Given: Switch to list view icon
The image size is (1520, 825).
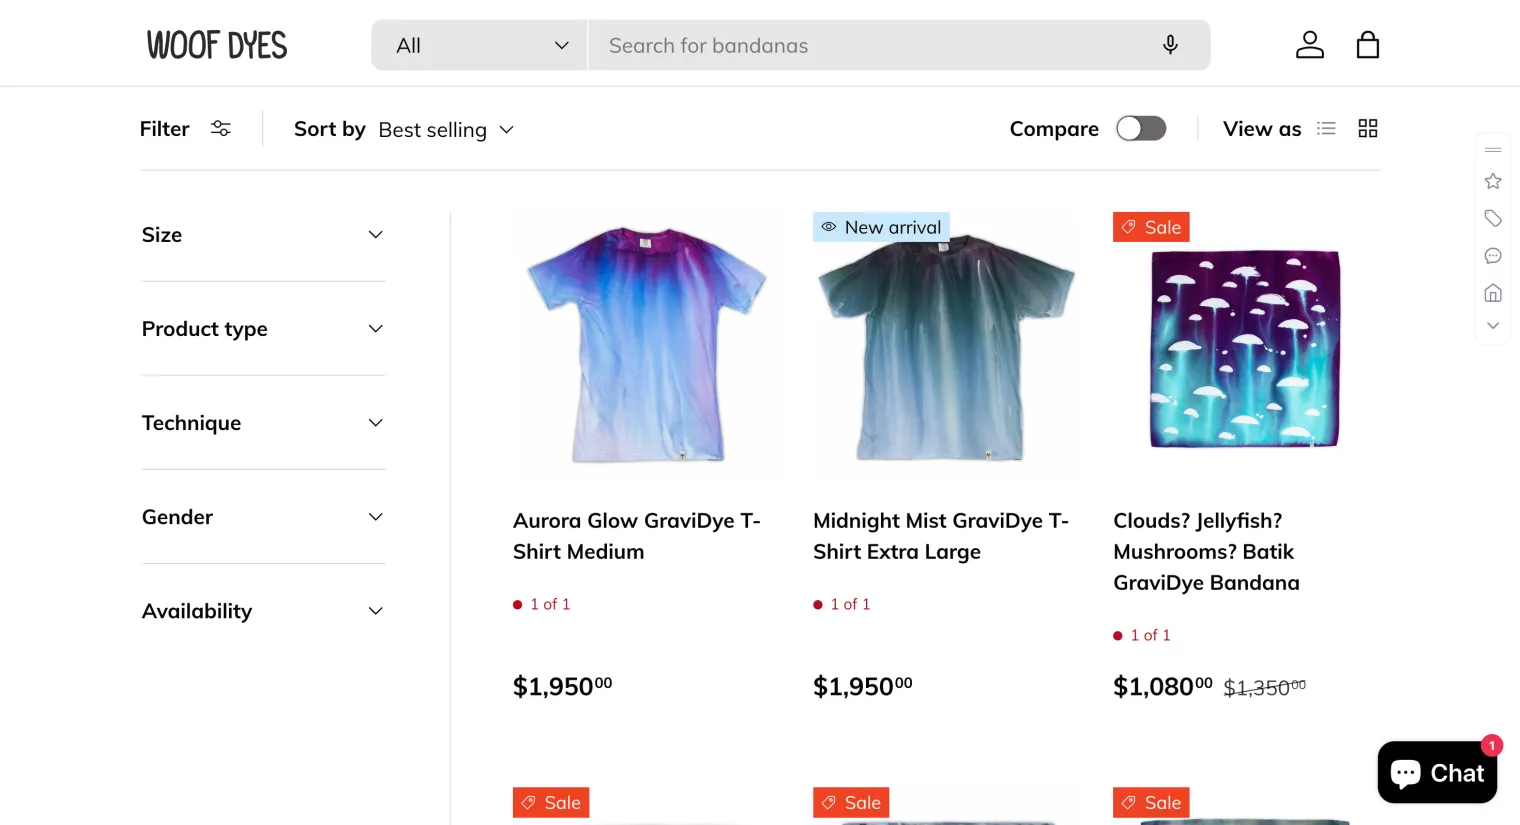Looking at the screenshot, I should (1326, 128).
